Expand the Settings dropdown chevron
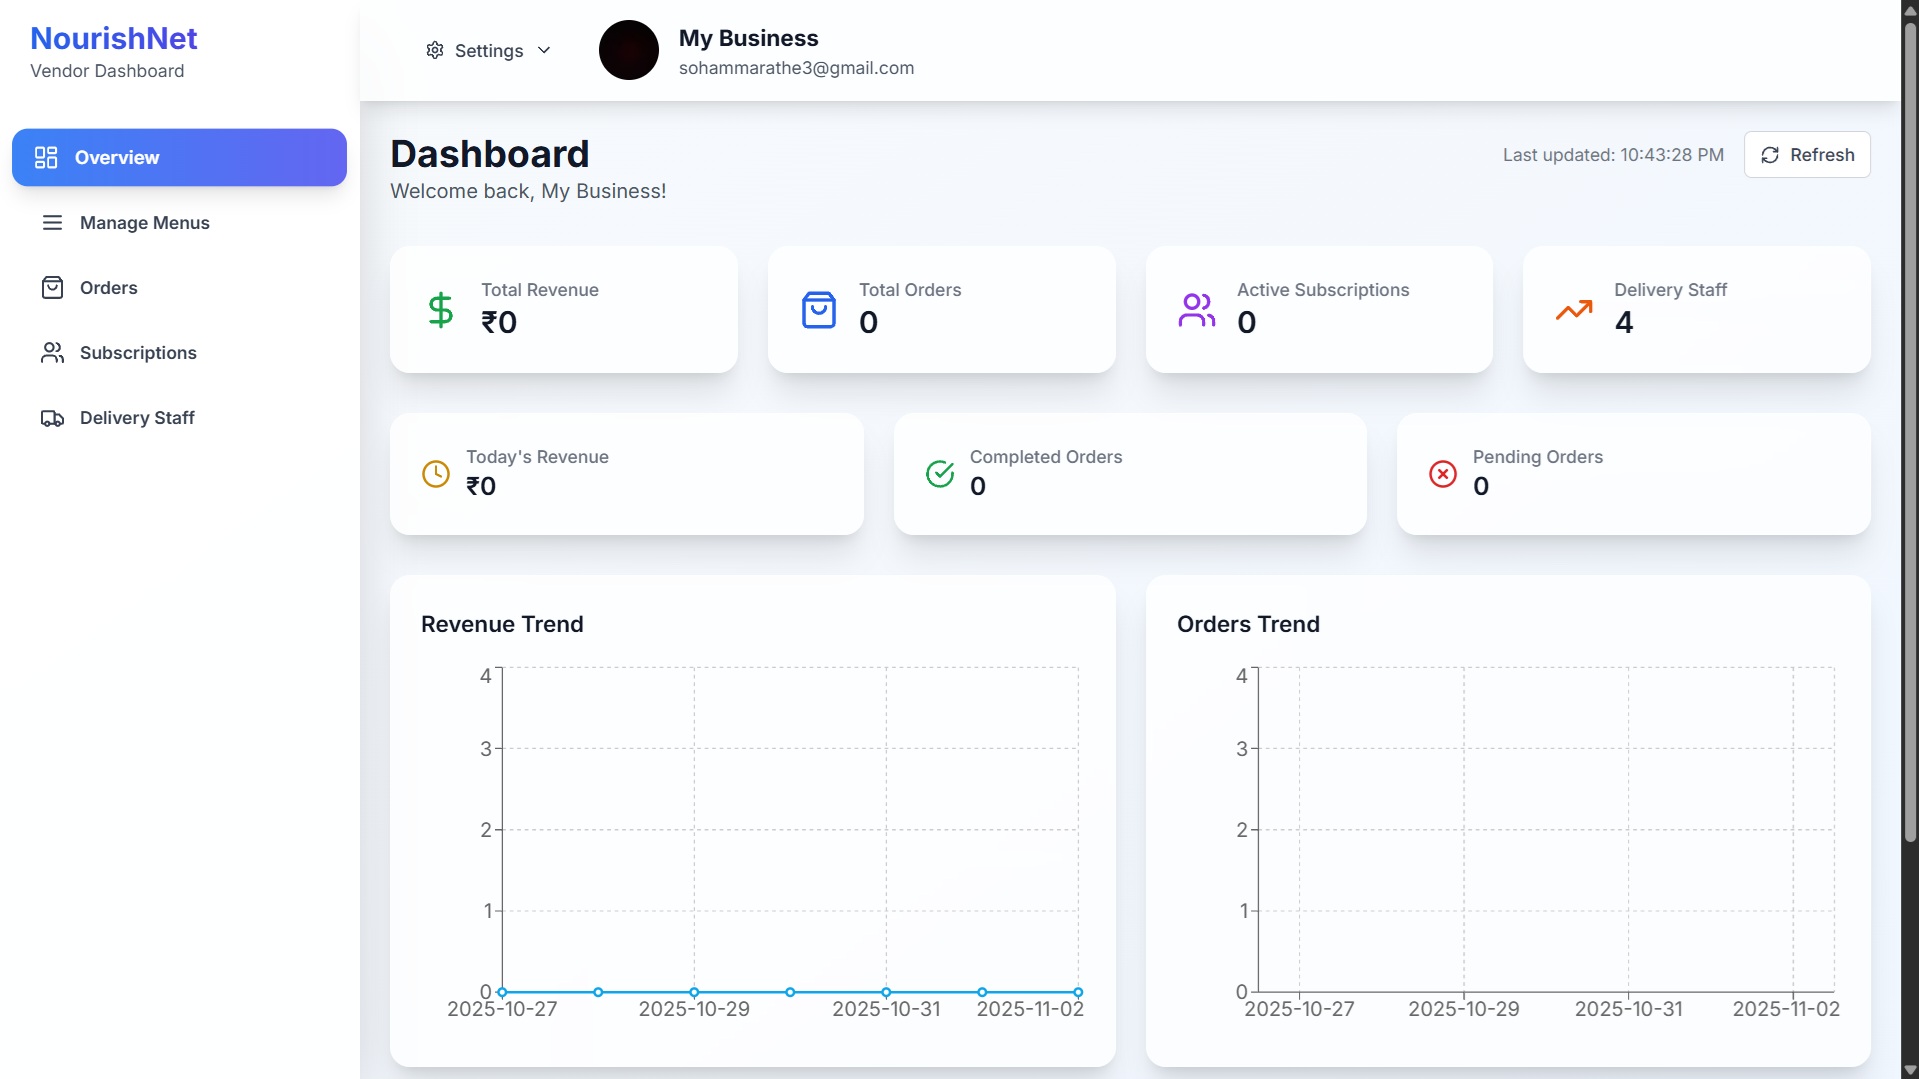The width and height of the screenshot is (1919, 1079). tap(544, 50)
